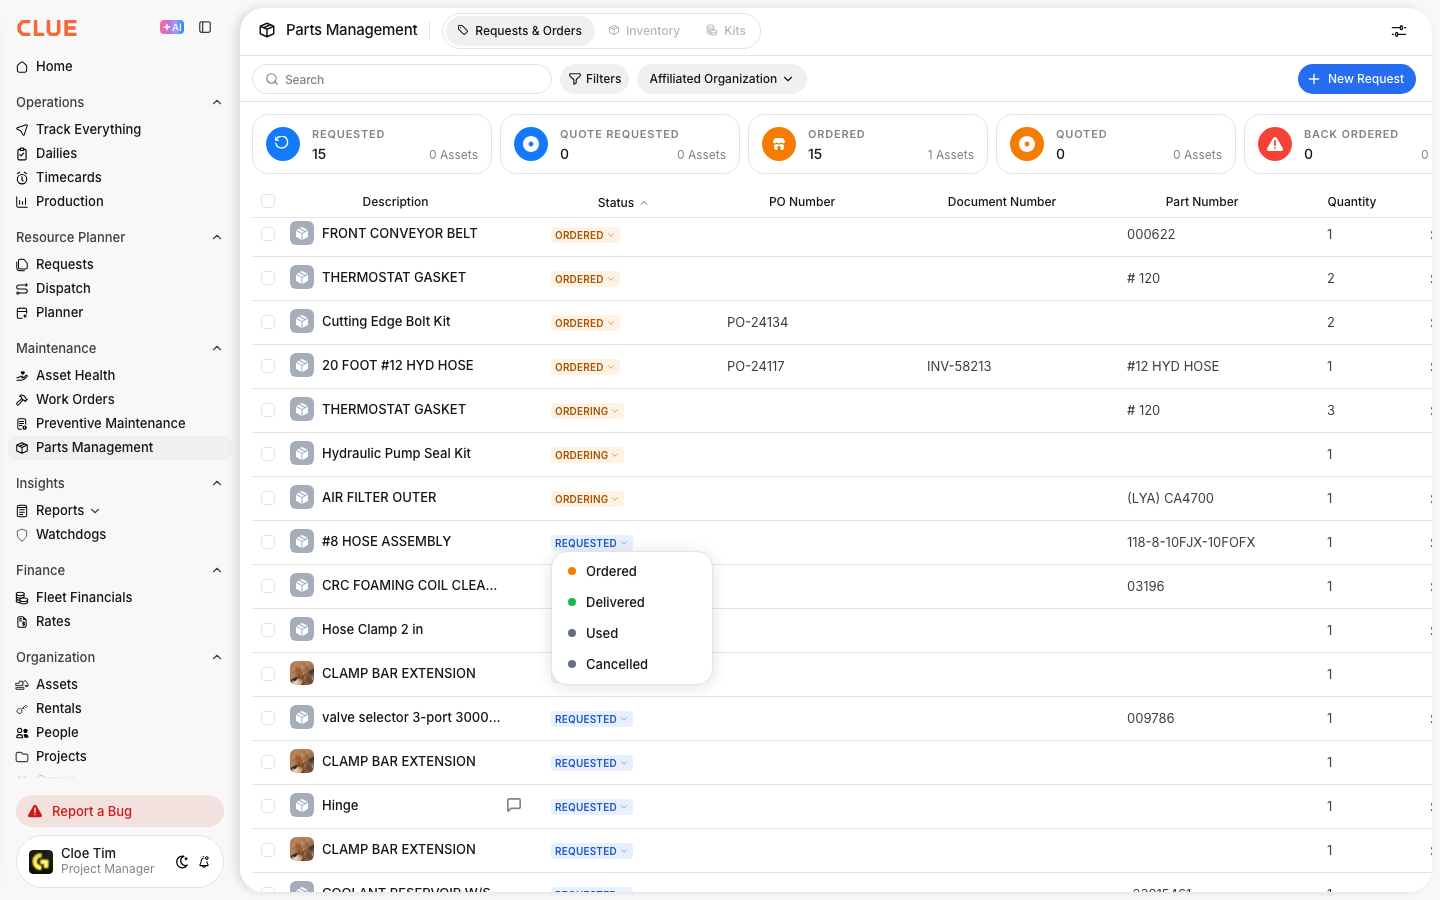This screenshot has width=1440, height=900.
Task: Open the Filters button
Action: (x=594, y=79)
